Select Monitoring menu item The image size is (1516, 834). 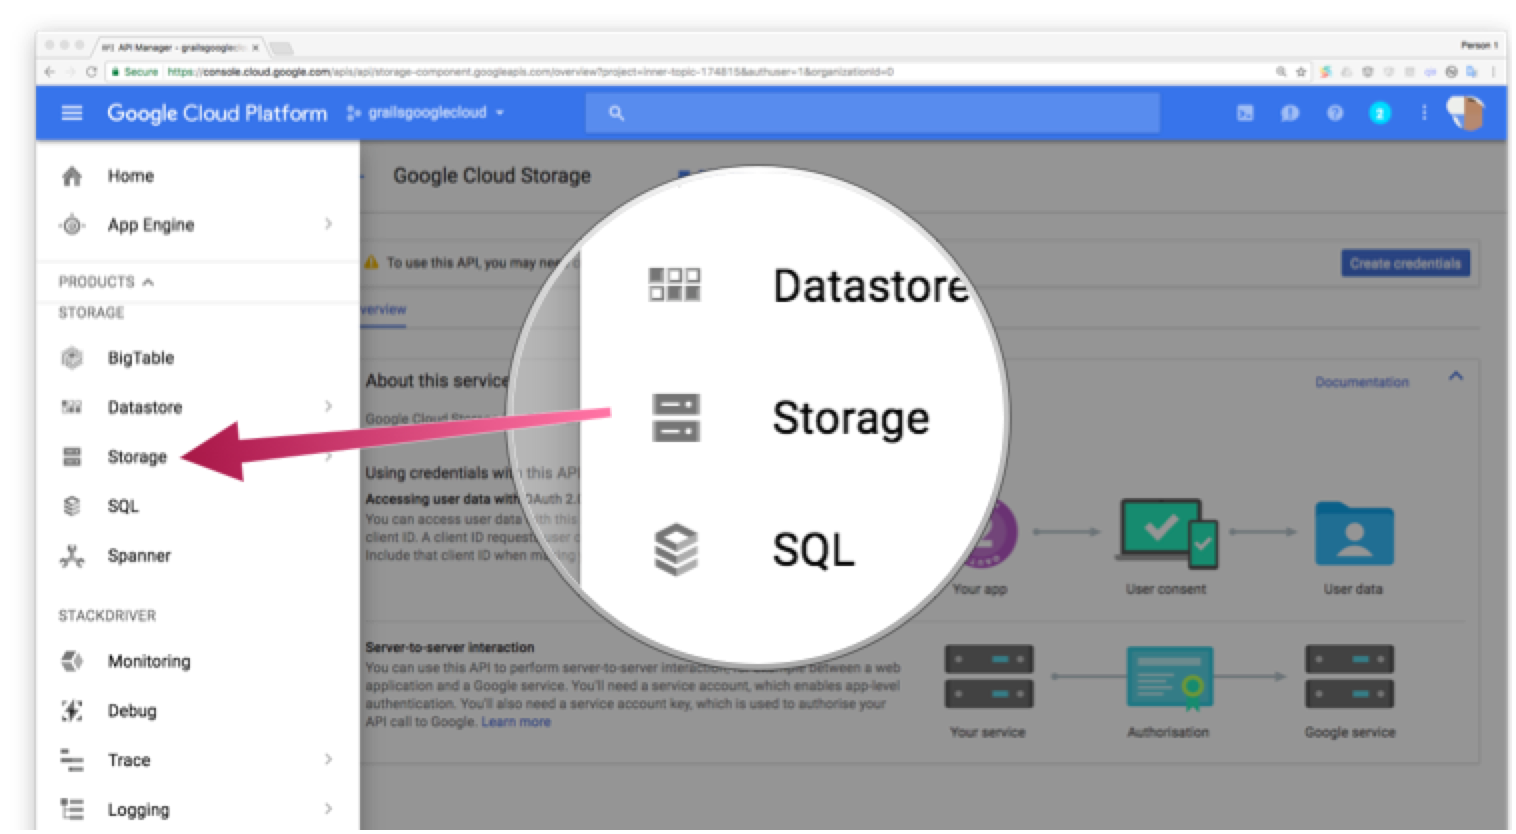pyautogui.click(x=149, y=661)
